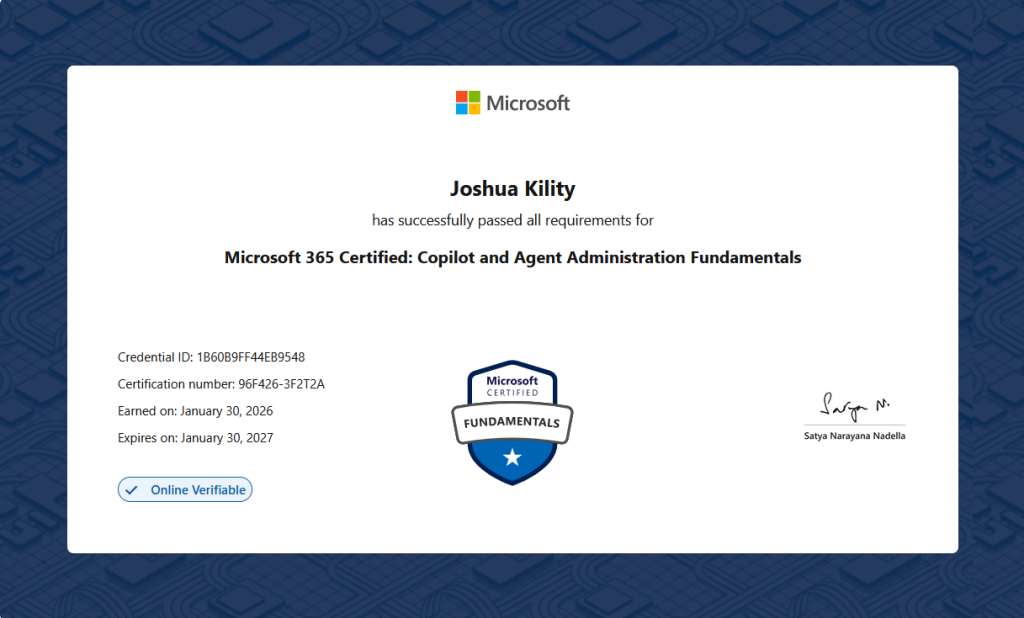Click the Expires on January 30, 2027 date
Viewport: 1024px width, 618px height.
(x=195, y=438)
